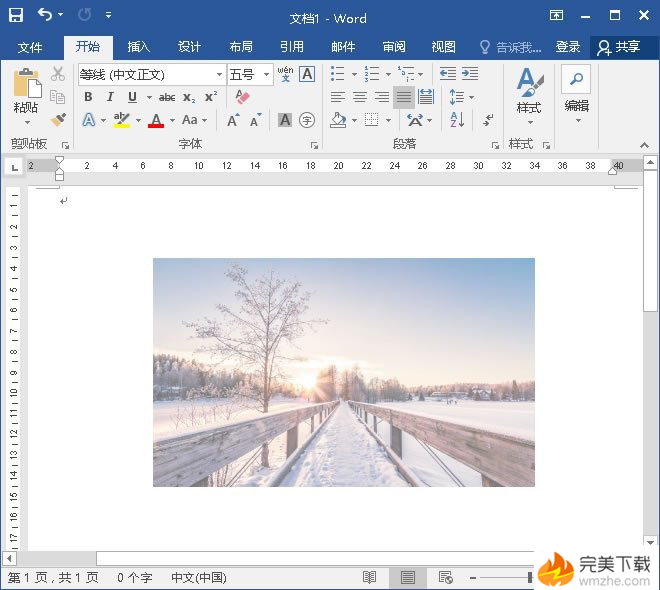The image size is (660, 590).
Task: Click the Paste clipboard icon
Action: 27,83
